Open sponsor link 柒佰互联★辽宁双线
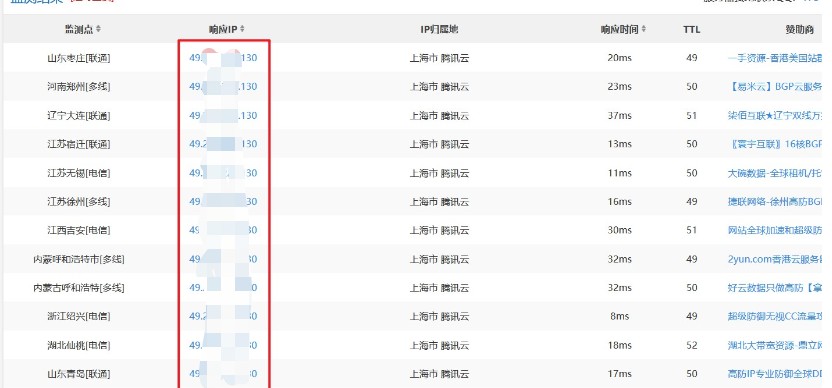The height and width of the screenshot is (388, 832). 775,115
